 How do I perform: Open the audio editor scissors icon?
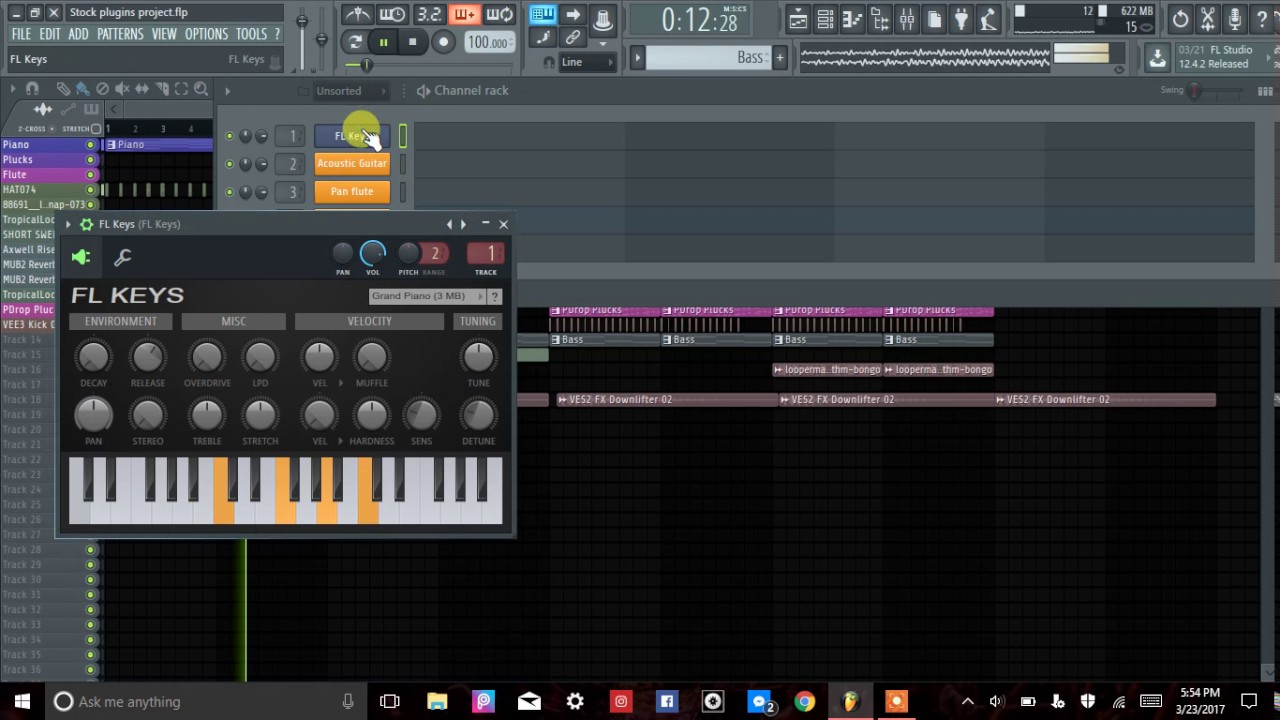(1207, 19)
